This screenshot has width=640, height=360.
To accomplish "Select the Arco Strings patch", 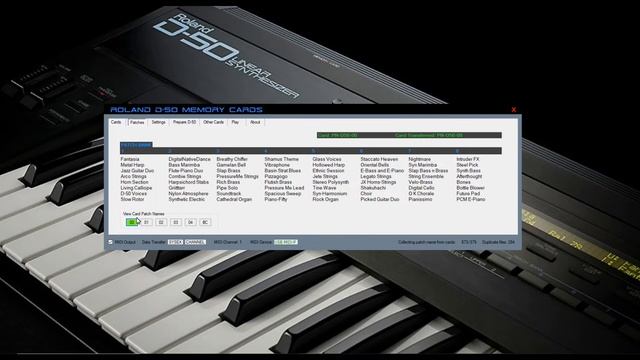I will pos(133,176).
